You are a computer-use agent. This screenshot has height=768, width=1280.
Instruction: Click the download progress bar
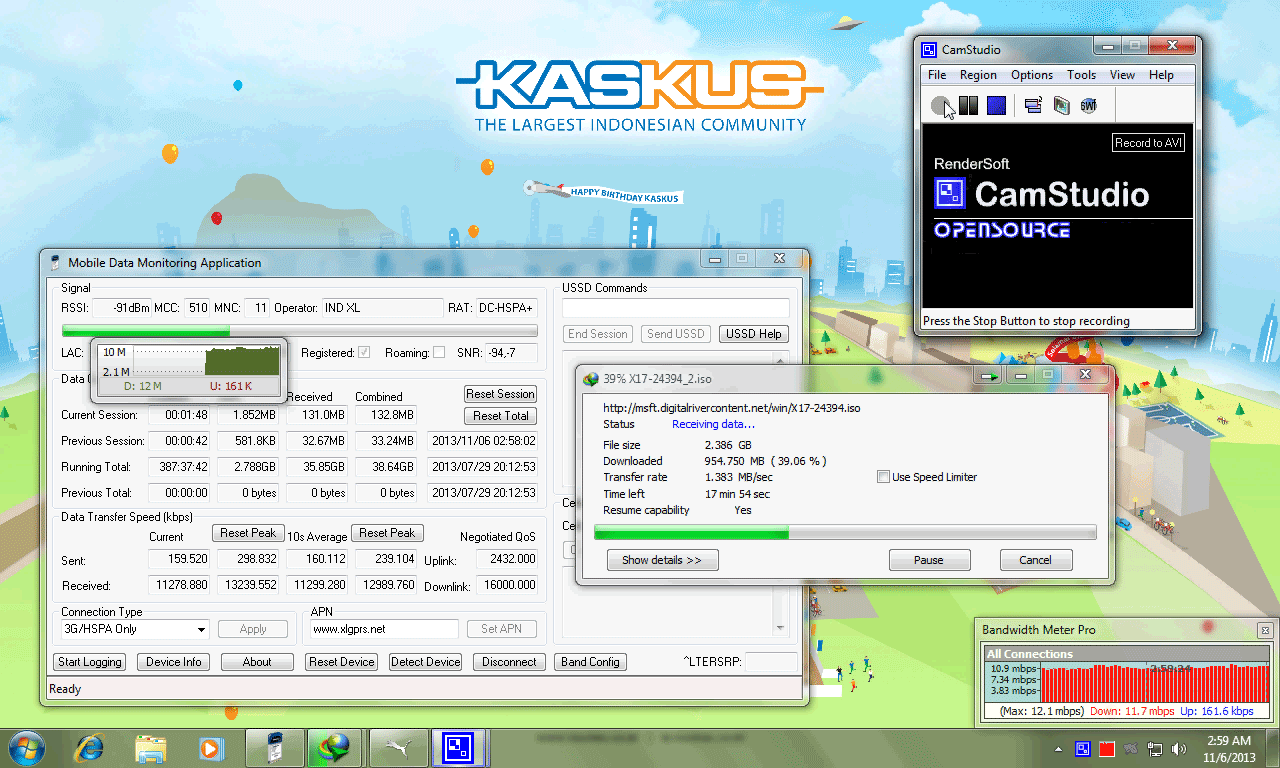tap(845, 533)
